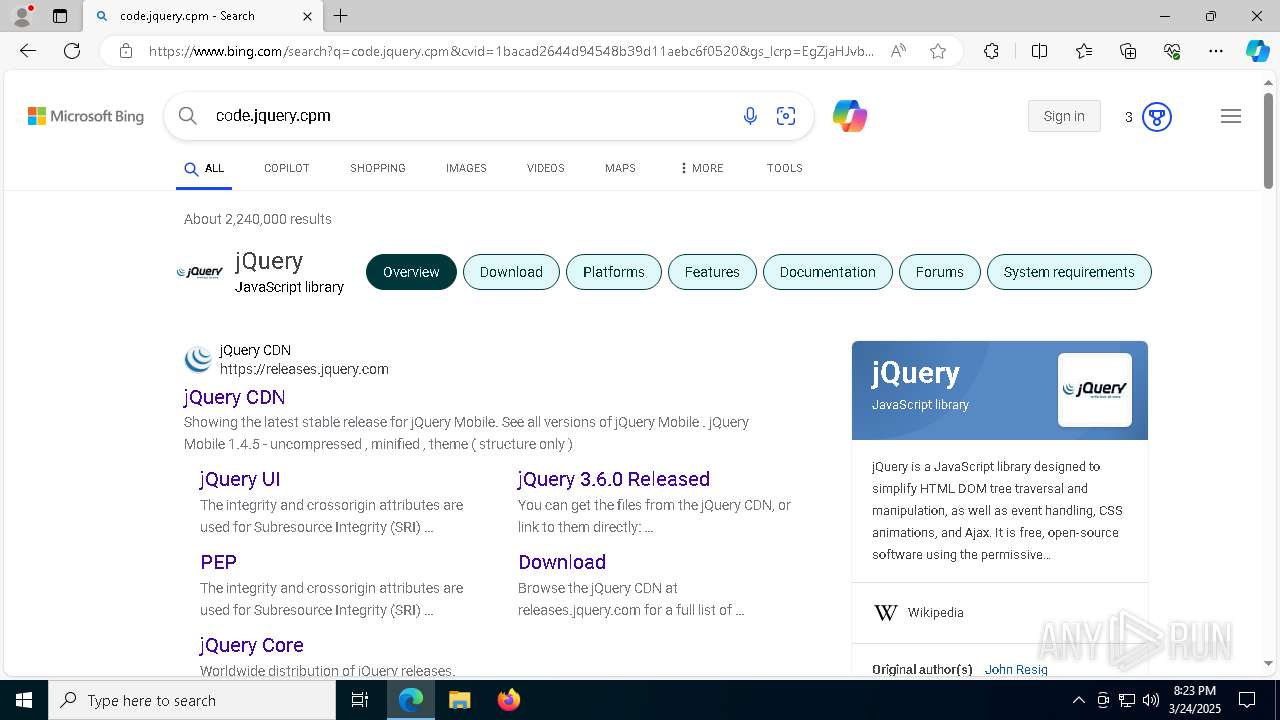The image size is (1280, 720).
Task: Open the jQuery 3.6.0 Released sublink
Action: [x=614, y=479]
